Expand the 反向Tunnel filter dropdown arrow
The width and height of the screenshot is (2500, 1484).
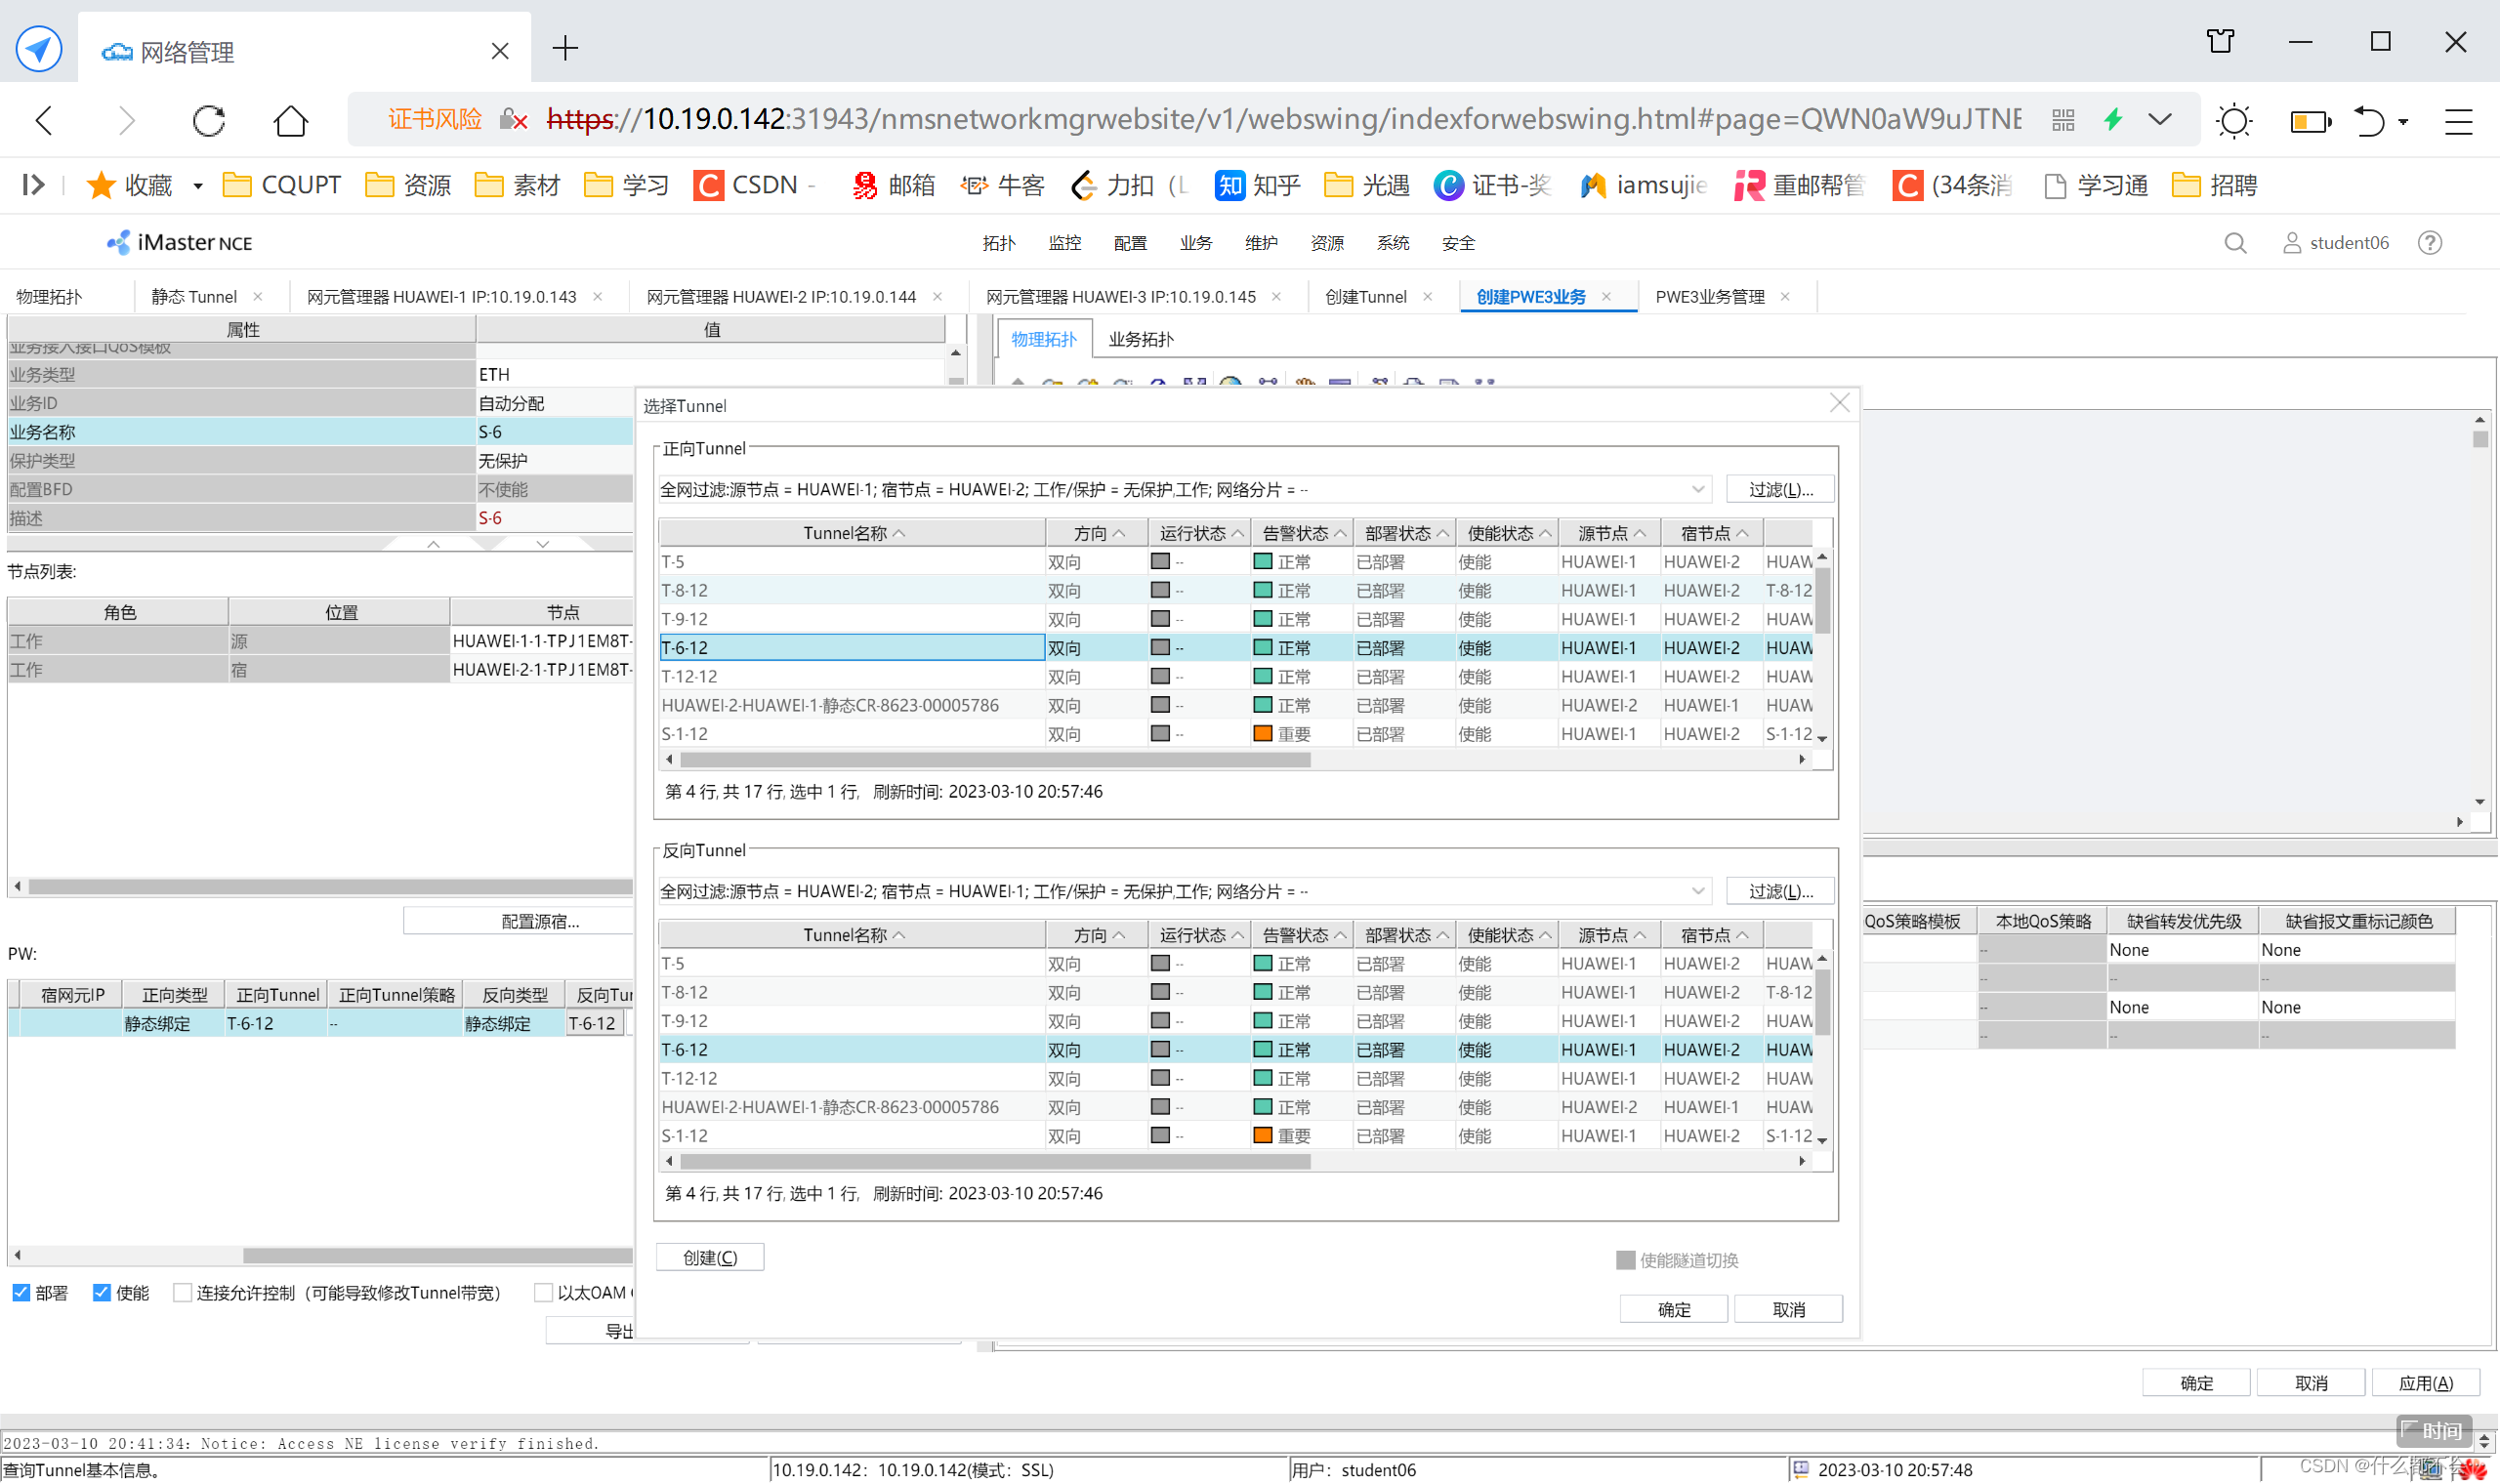pos(1697,892)
